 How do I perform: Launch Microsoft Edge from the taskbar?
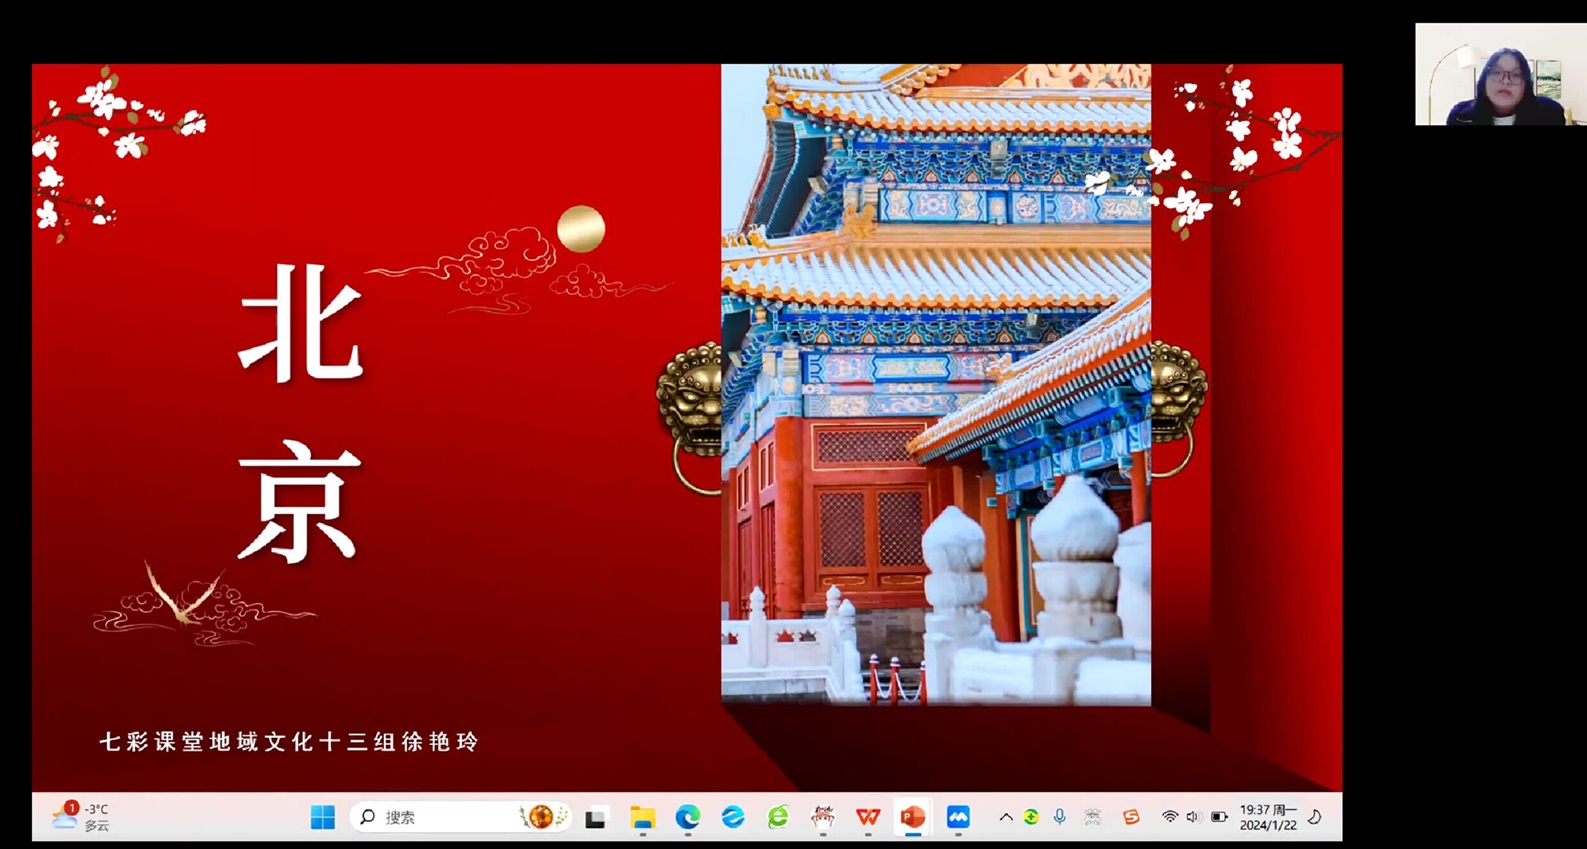point(687,817)
